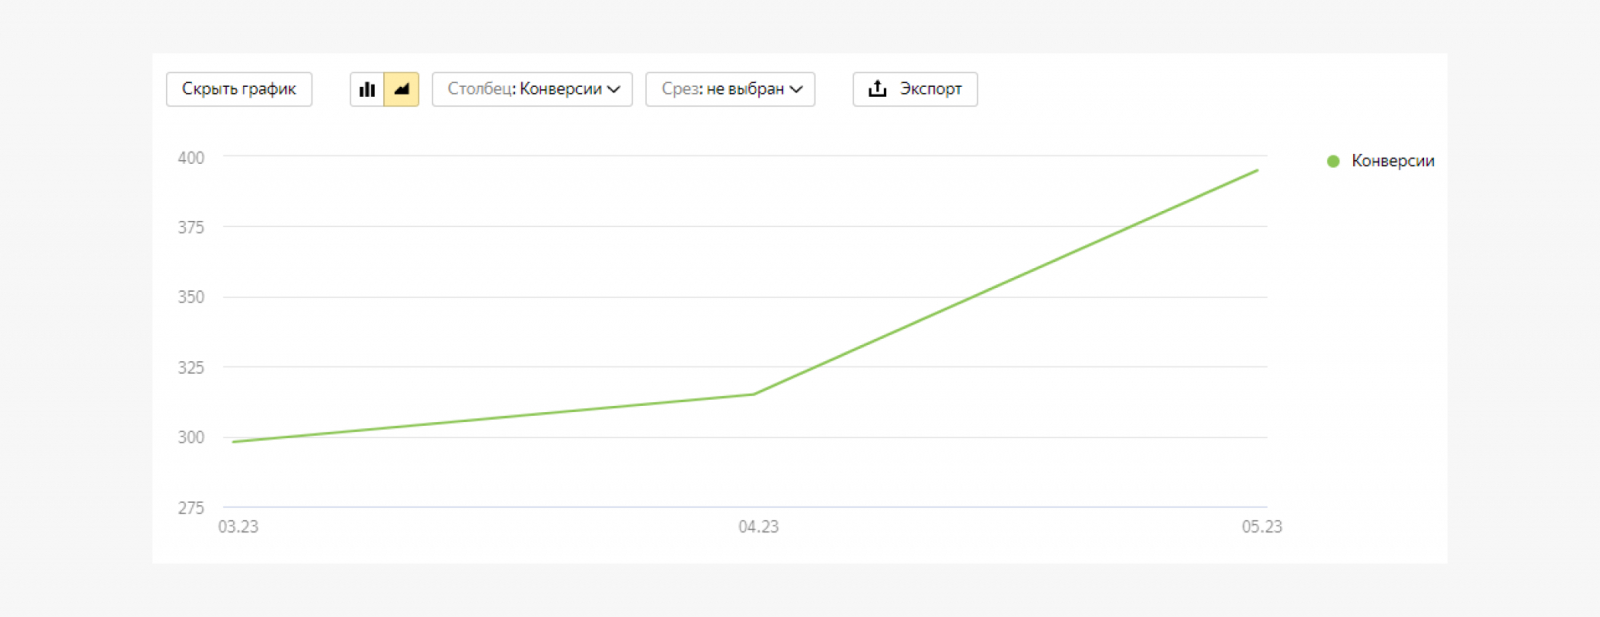The image size is (1600, 617).
Task: Click the 375 y-axis label
Action: pos(191,228)
